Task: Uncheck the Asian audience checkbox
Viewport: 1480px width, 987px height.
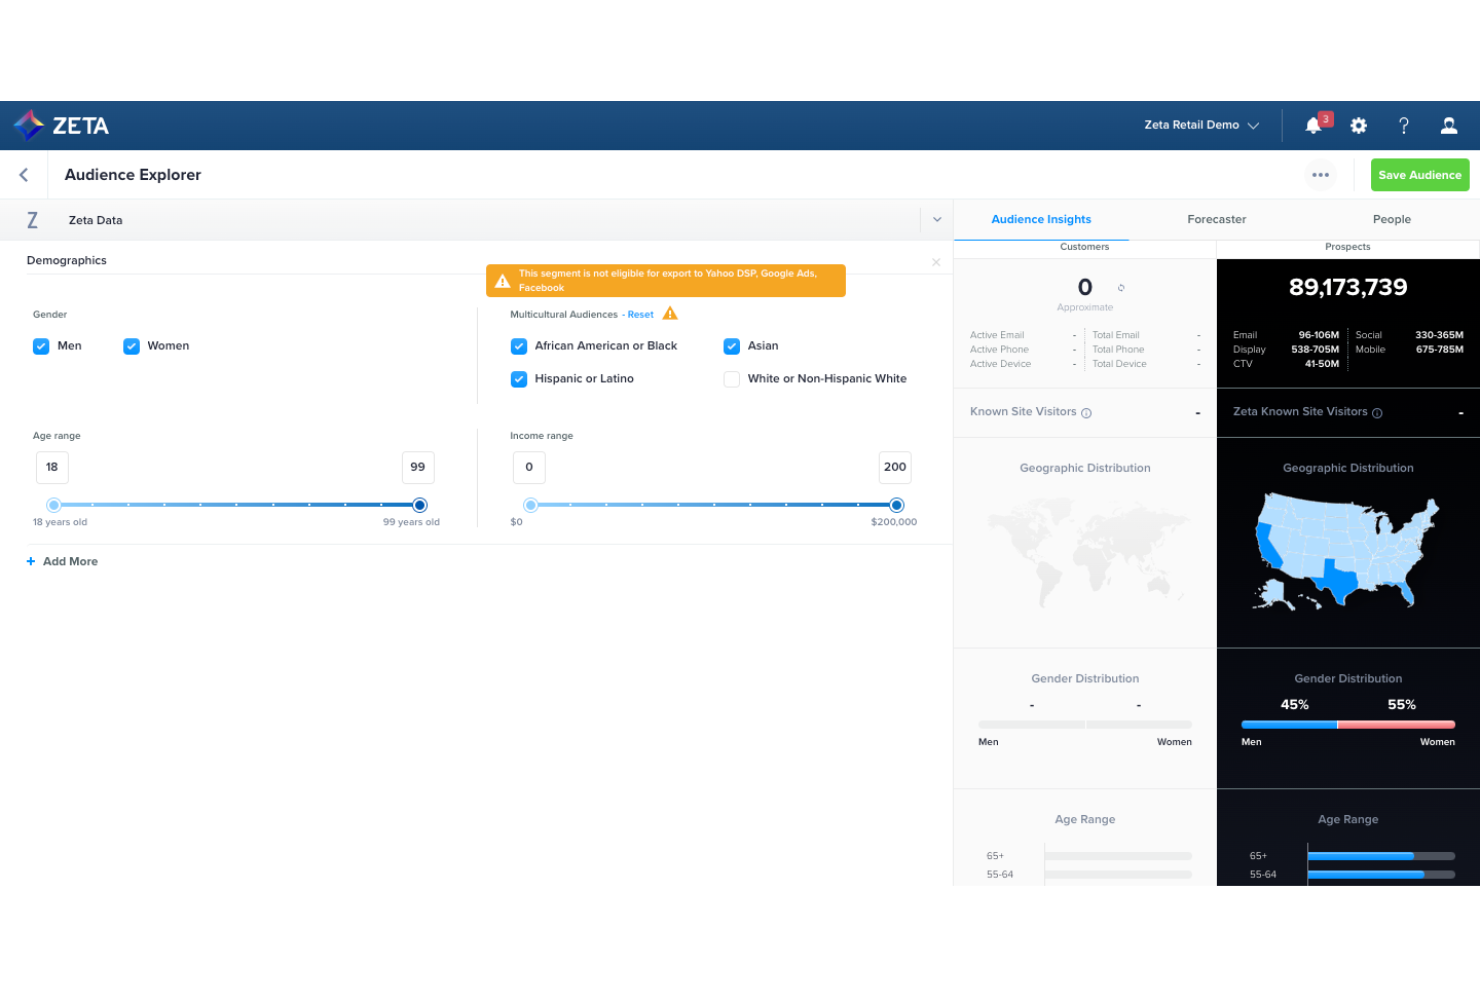Action: tap(732, 346)
